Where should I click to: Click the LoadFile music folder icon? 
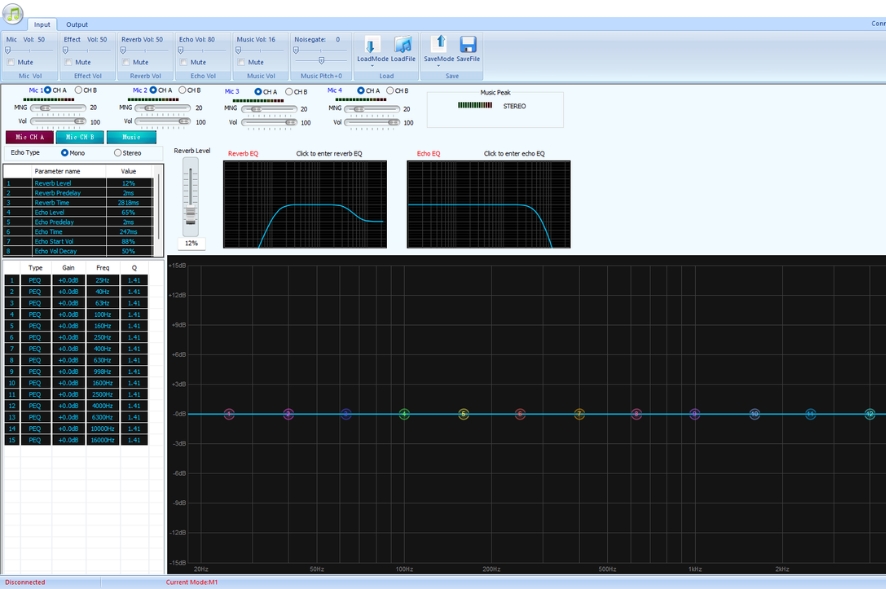coord(403,45)
